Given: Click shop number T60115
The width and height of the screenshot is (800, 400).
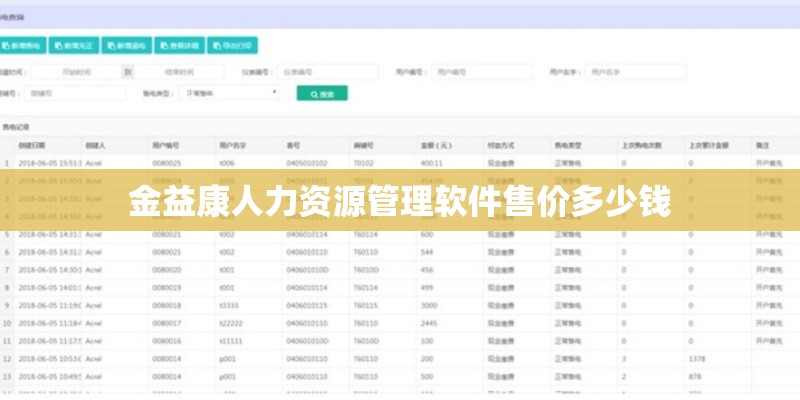Looking at the screenshot, I should pyautogui.click(x=365, y=306).
